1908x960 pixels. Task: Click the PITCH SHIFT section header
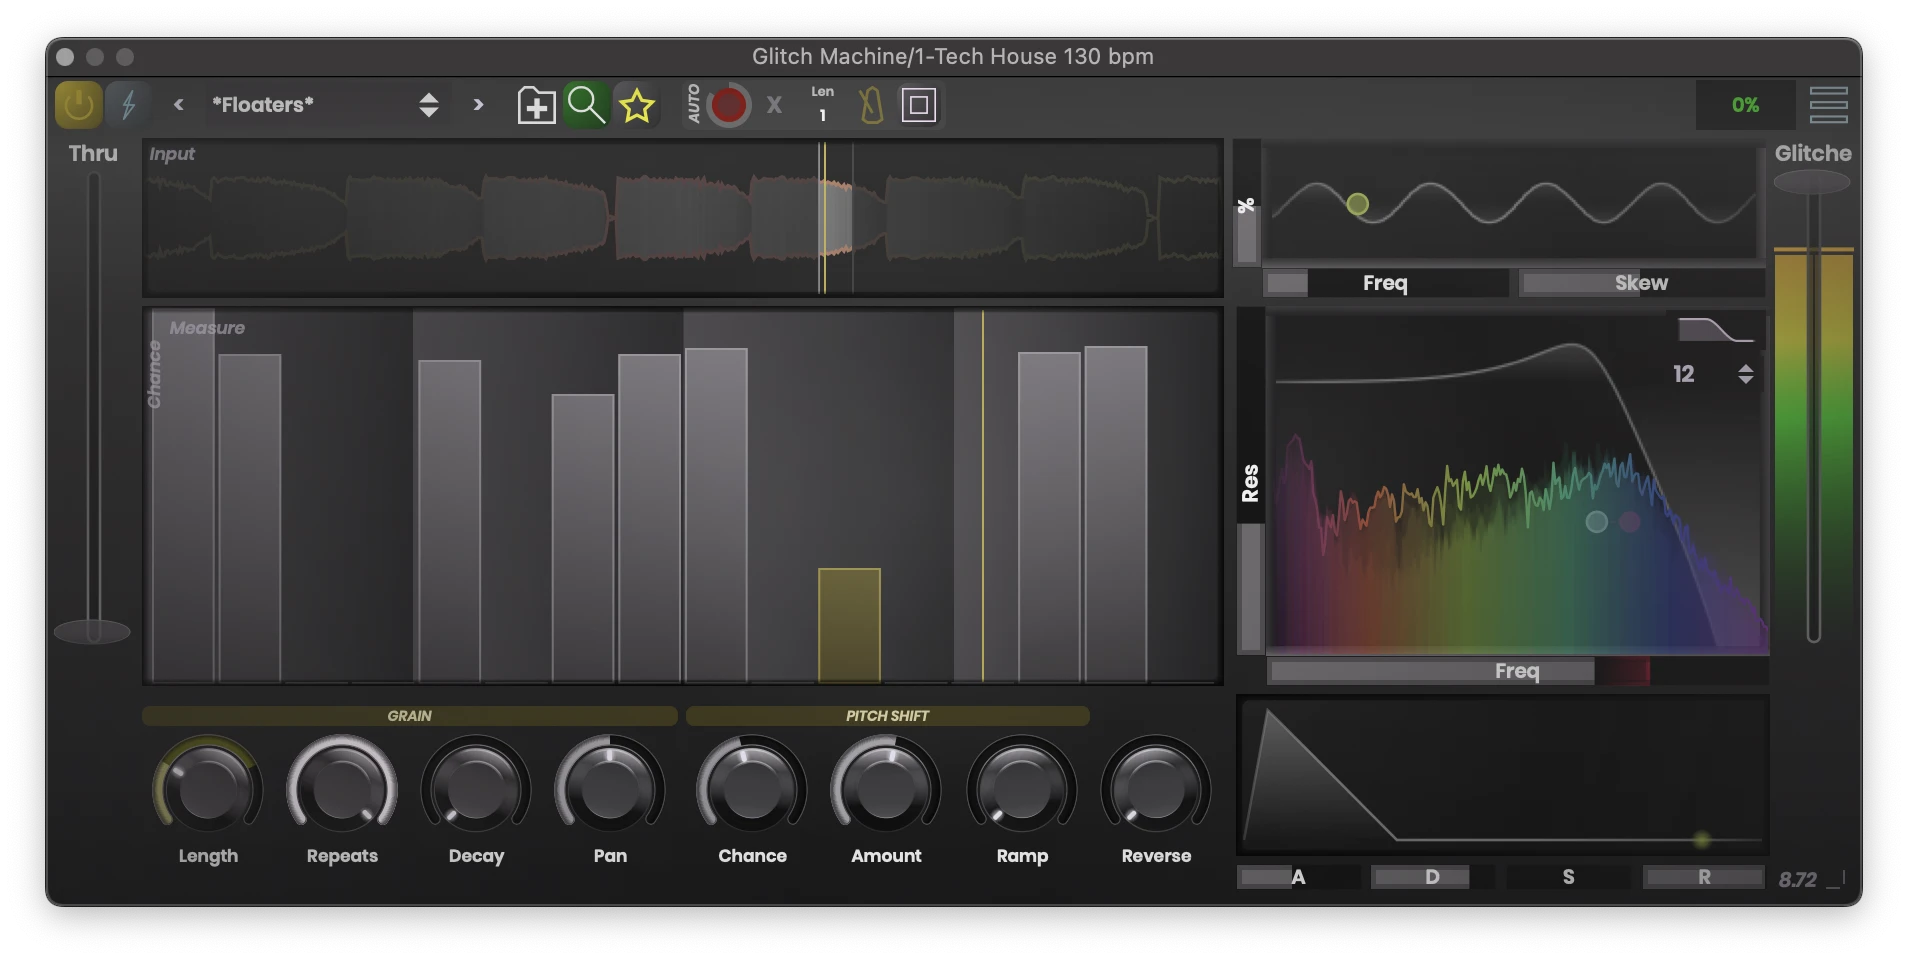(887, 716)
